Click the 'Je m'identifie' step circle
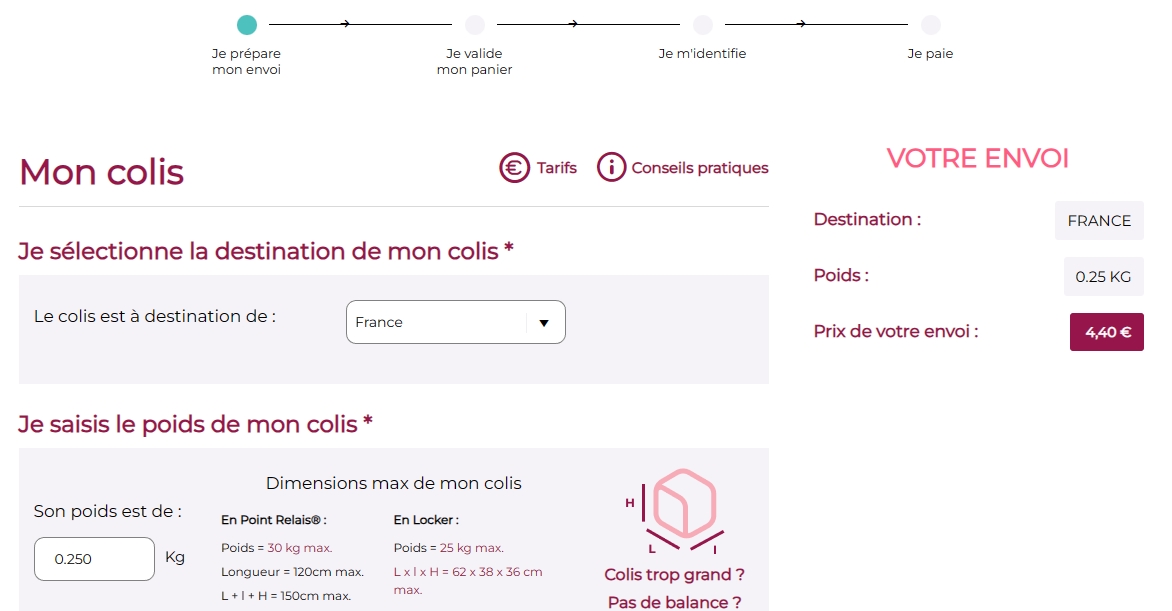1172x611 pixels. click(x=703, y=25)
